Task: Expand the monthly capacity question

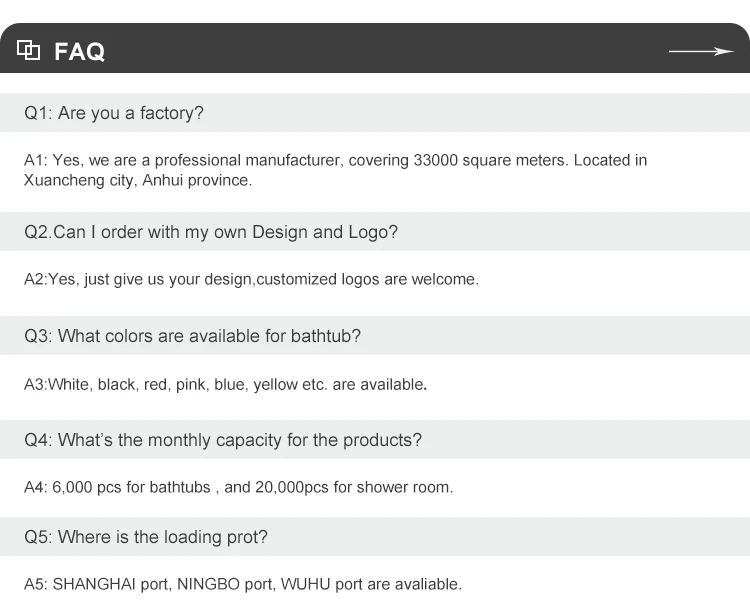Action: (x=223, y=440)
